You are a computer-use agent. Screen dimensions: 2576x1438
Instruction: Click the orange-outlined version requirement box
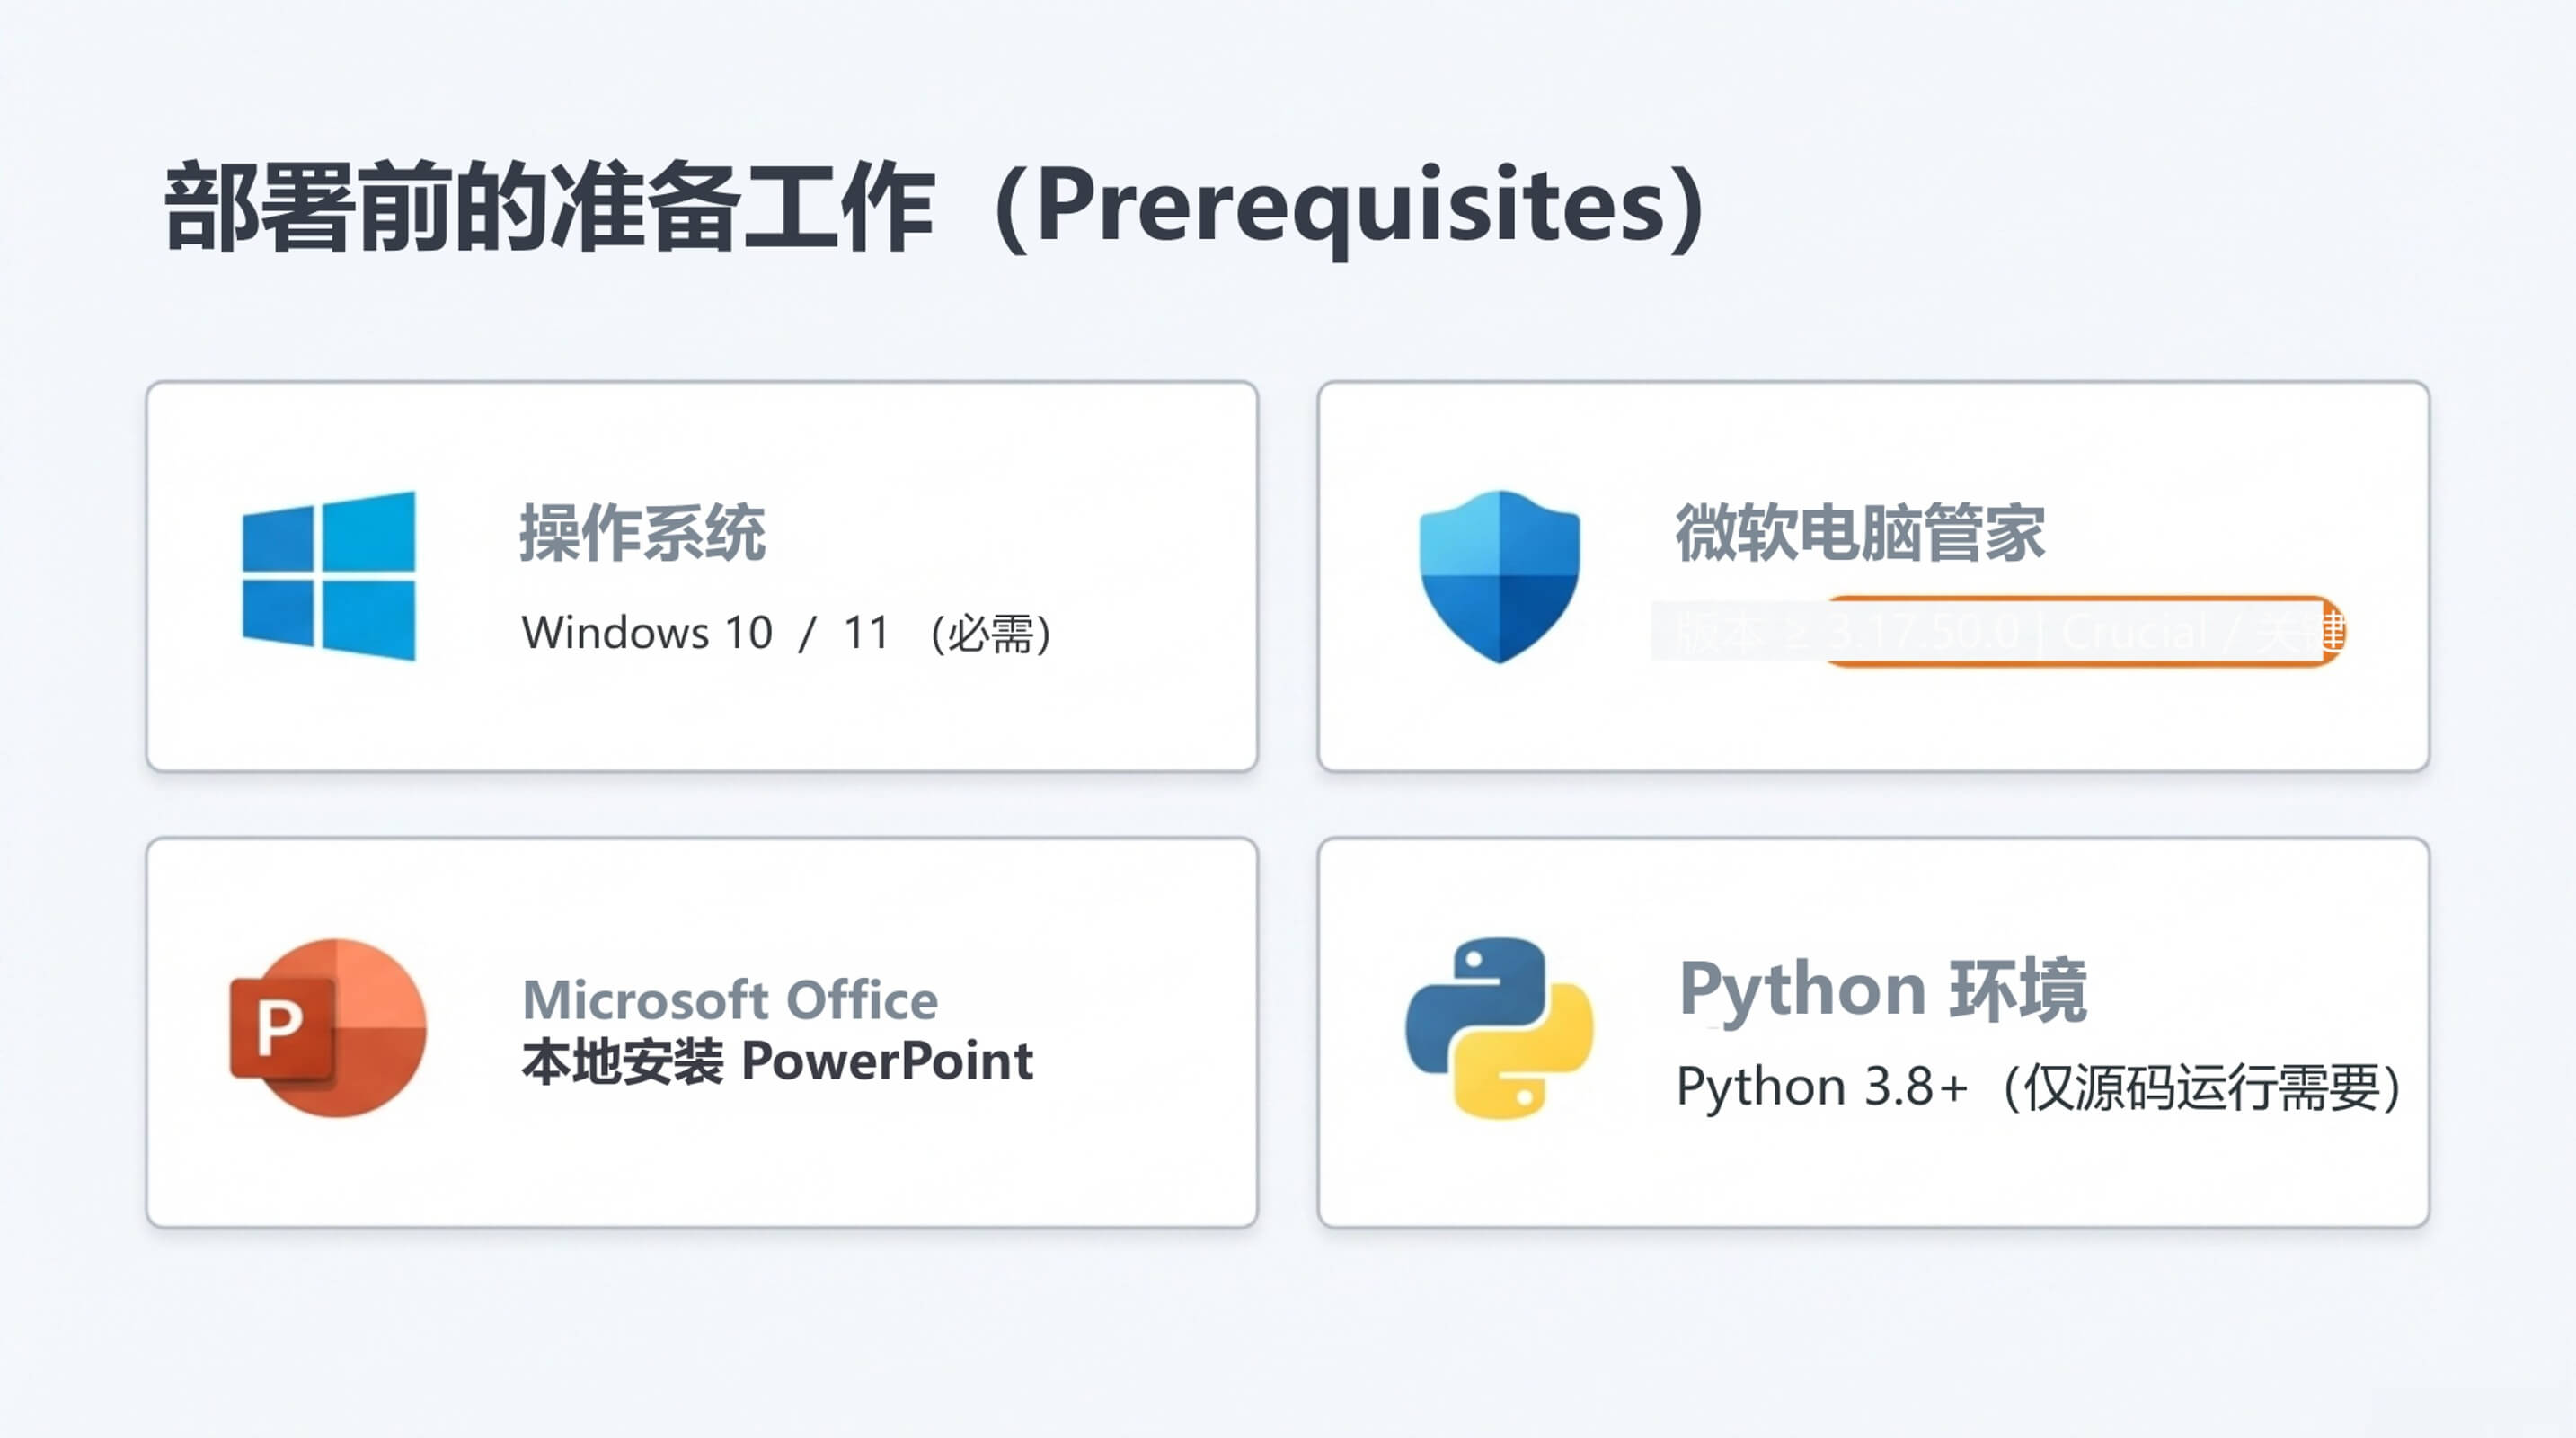pyautogui.click(x=2080, y=631)
